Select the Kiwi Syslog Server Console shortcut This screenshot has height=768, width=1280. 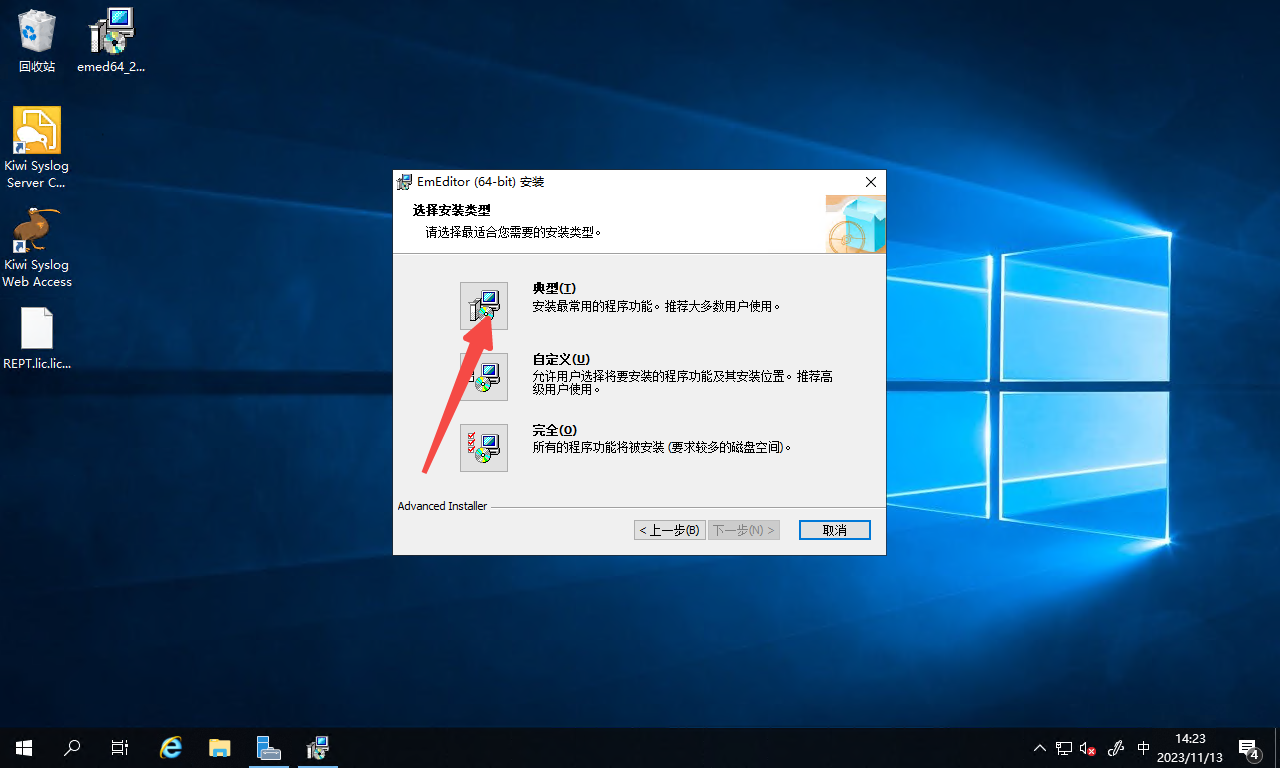click(37, 146)
